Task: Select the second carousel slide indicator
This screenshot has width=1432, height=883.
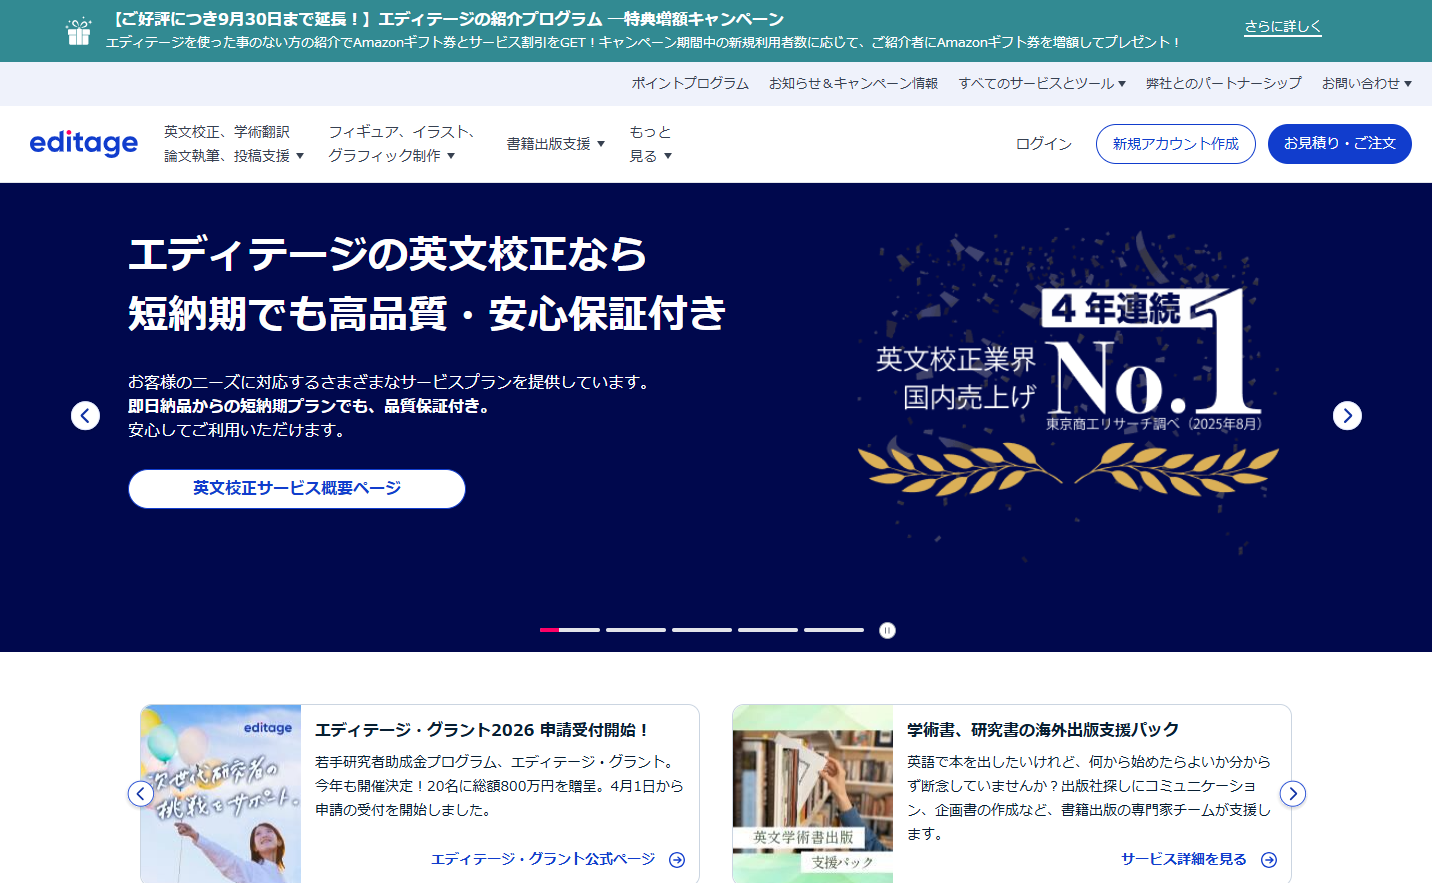Action: (x=636, y=630)
